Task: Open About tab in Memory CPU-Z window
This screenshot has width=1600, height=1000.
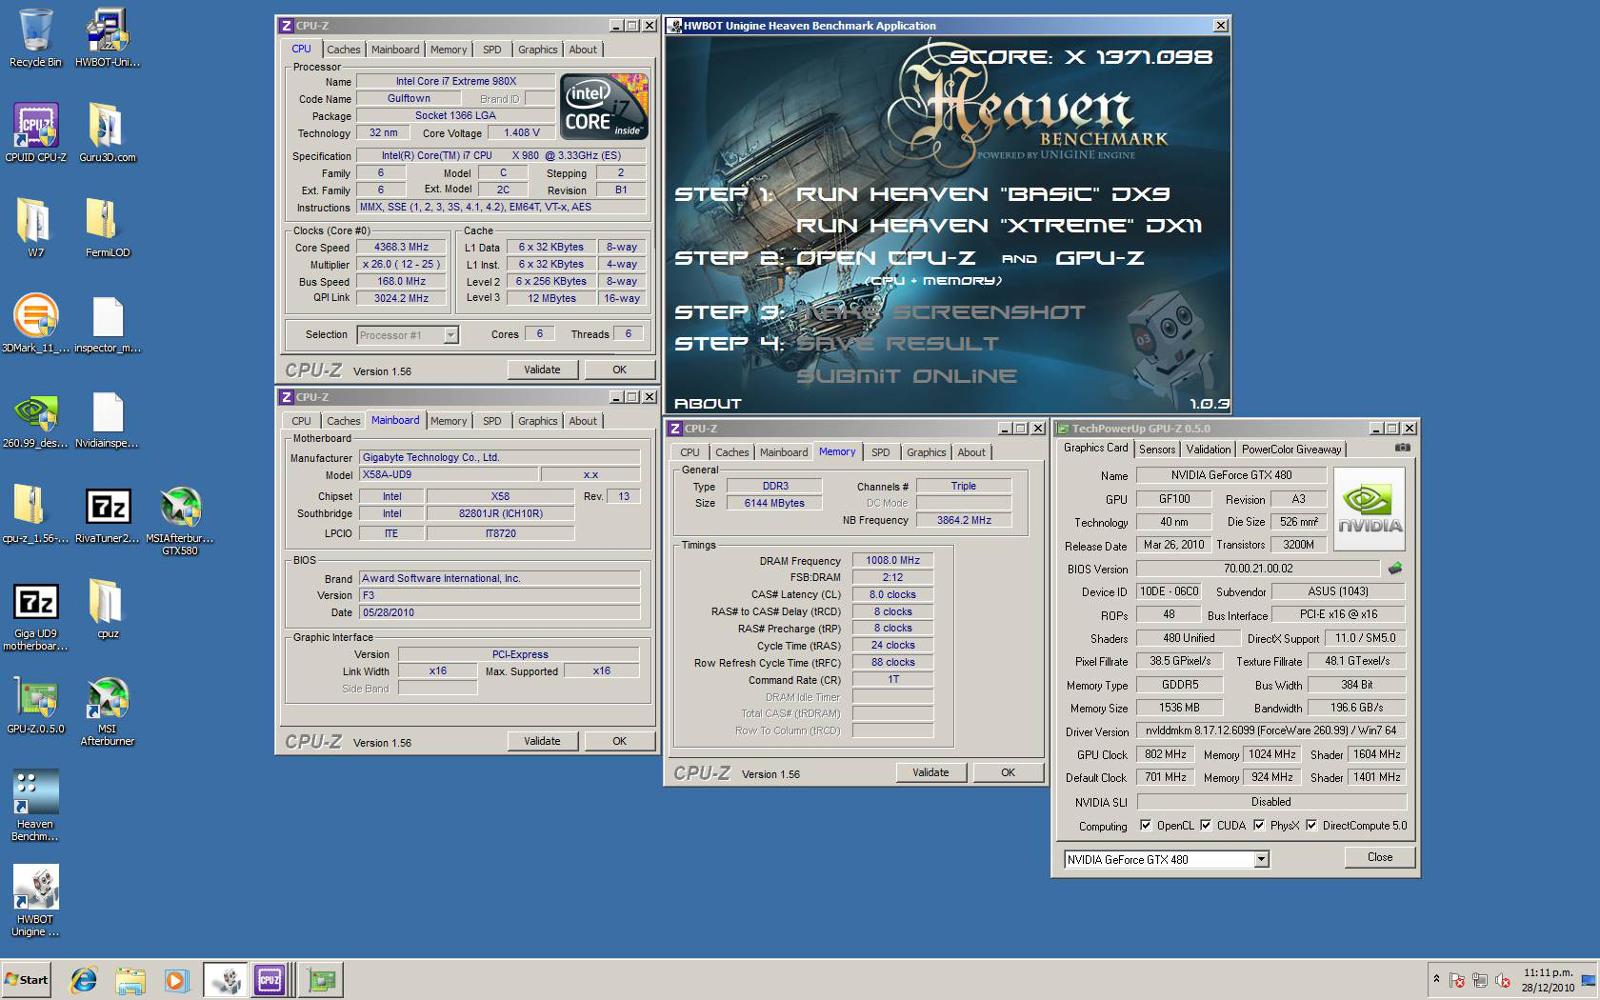Action: click(x=971, y=452)
